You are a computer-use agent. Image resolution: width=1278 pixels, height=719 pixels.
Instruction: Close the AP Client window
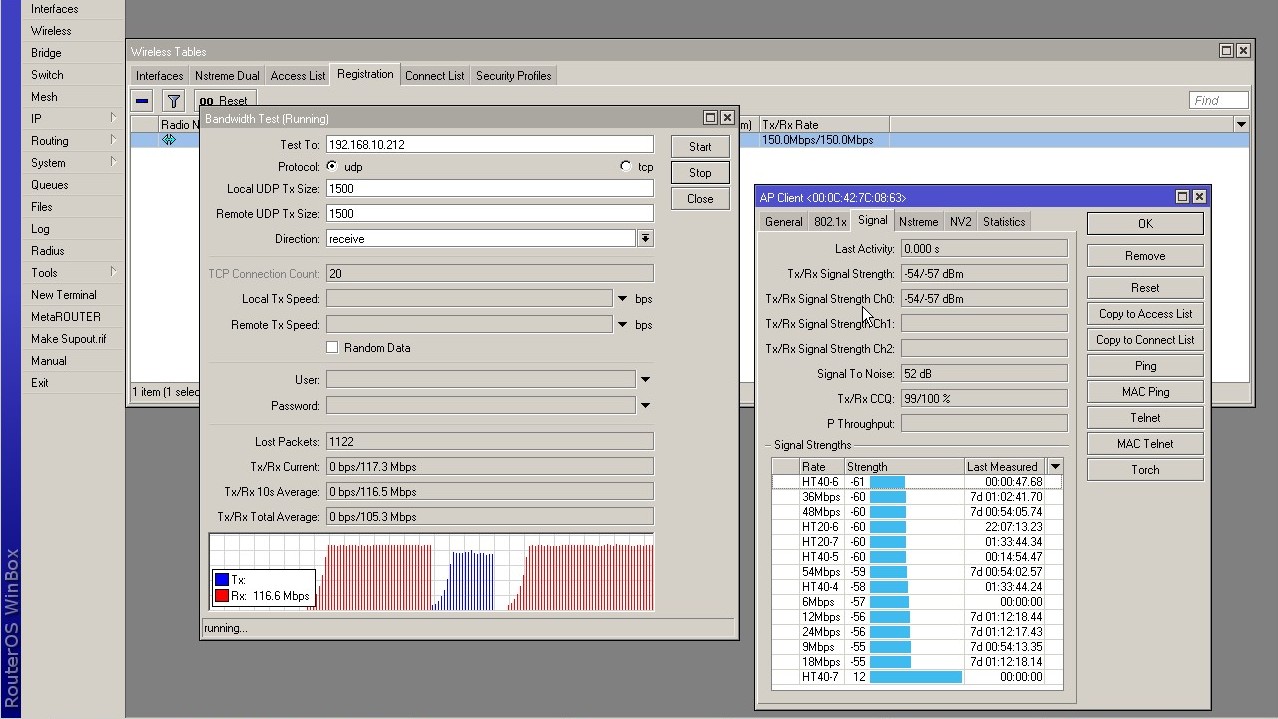click(1199, 197)
